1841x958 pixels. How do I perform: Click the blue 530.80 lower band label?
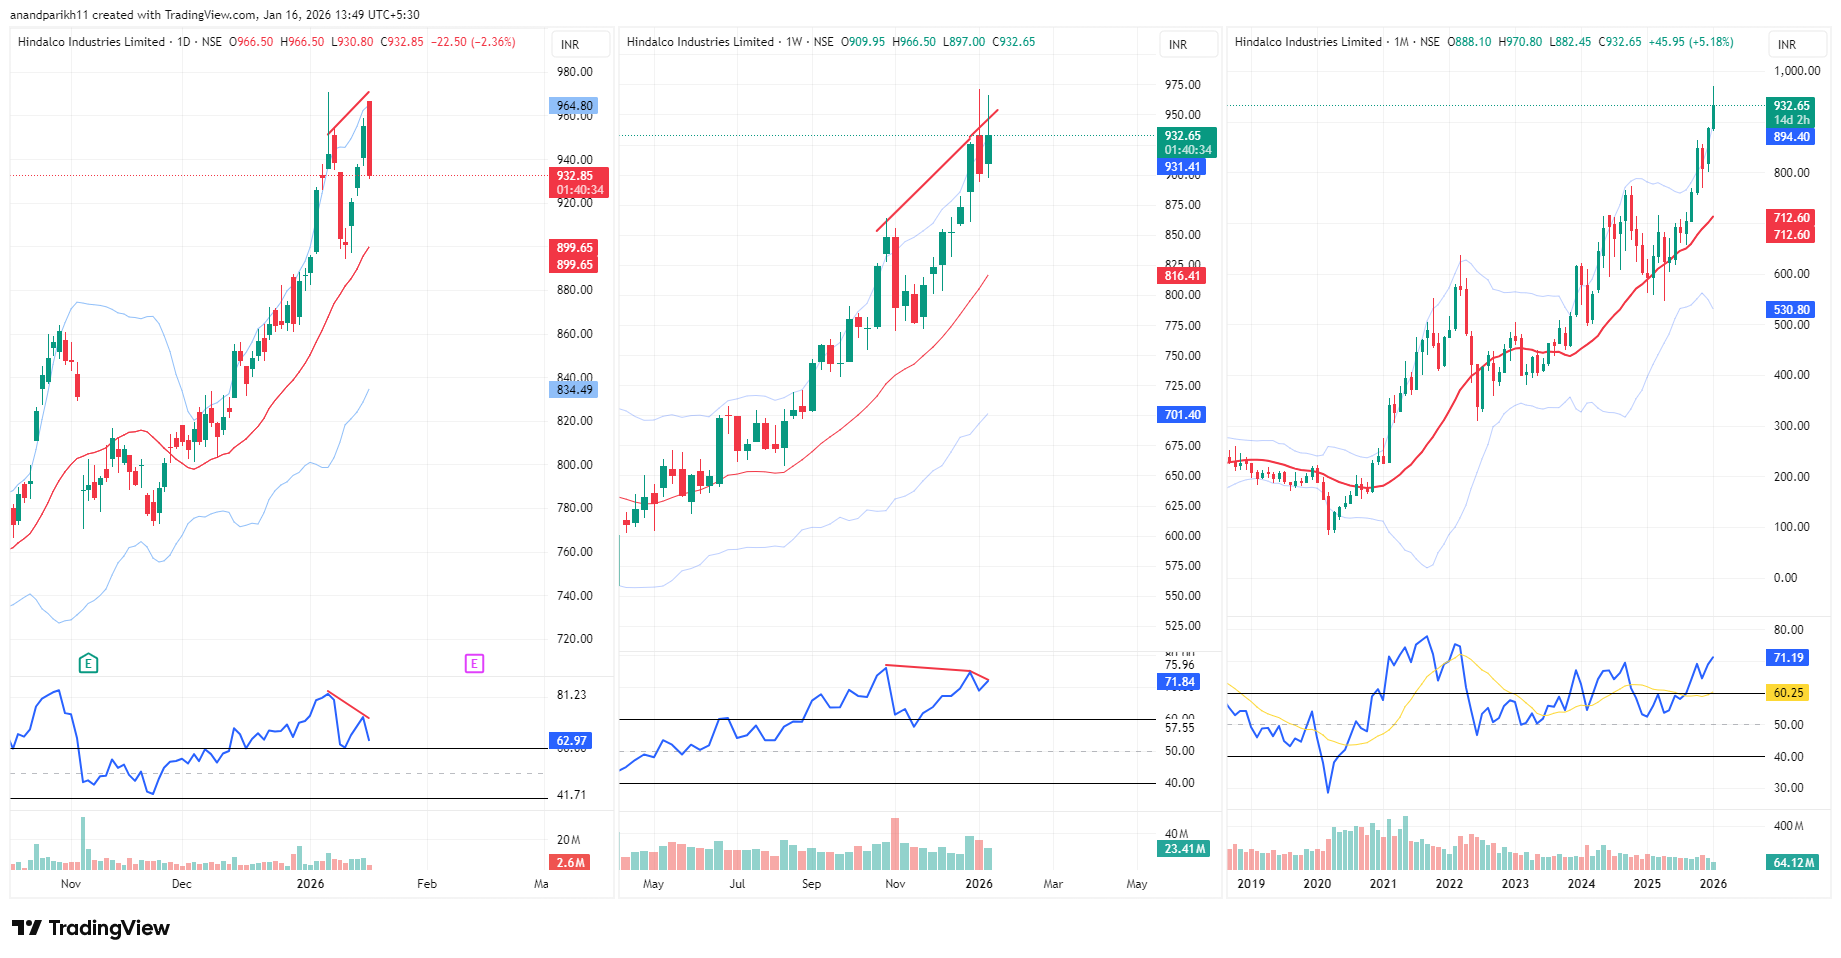coord(1790,310)
